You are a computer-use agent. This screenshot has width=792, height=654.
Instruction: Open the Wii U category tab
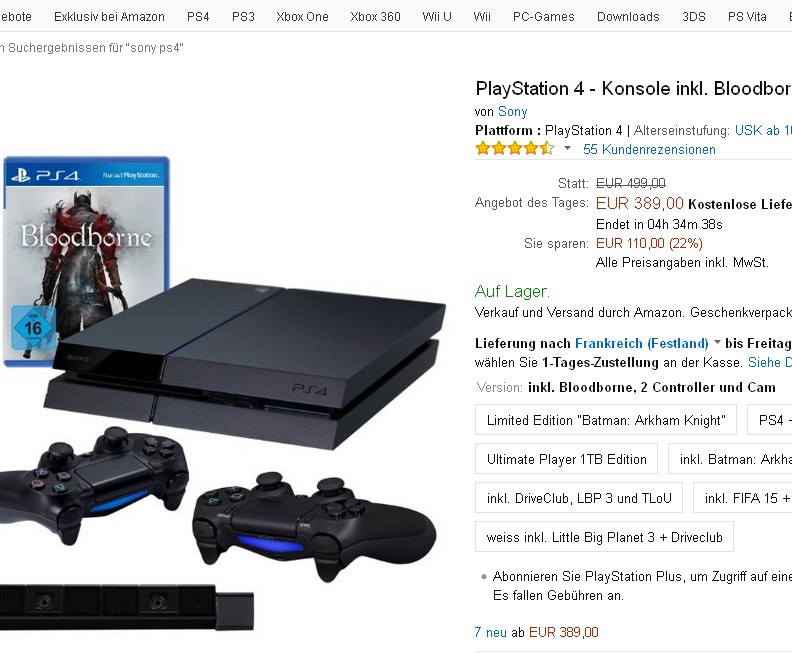pos(436,17)
